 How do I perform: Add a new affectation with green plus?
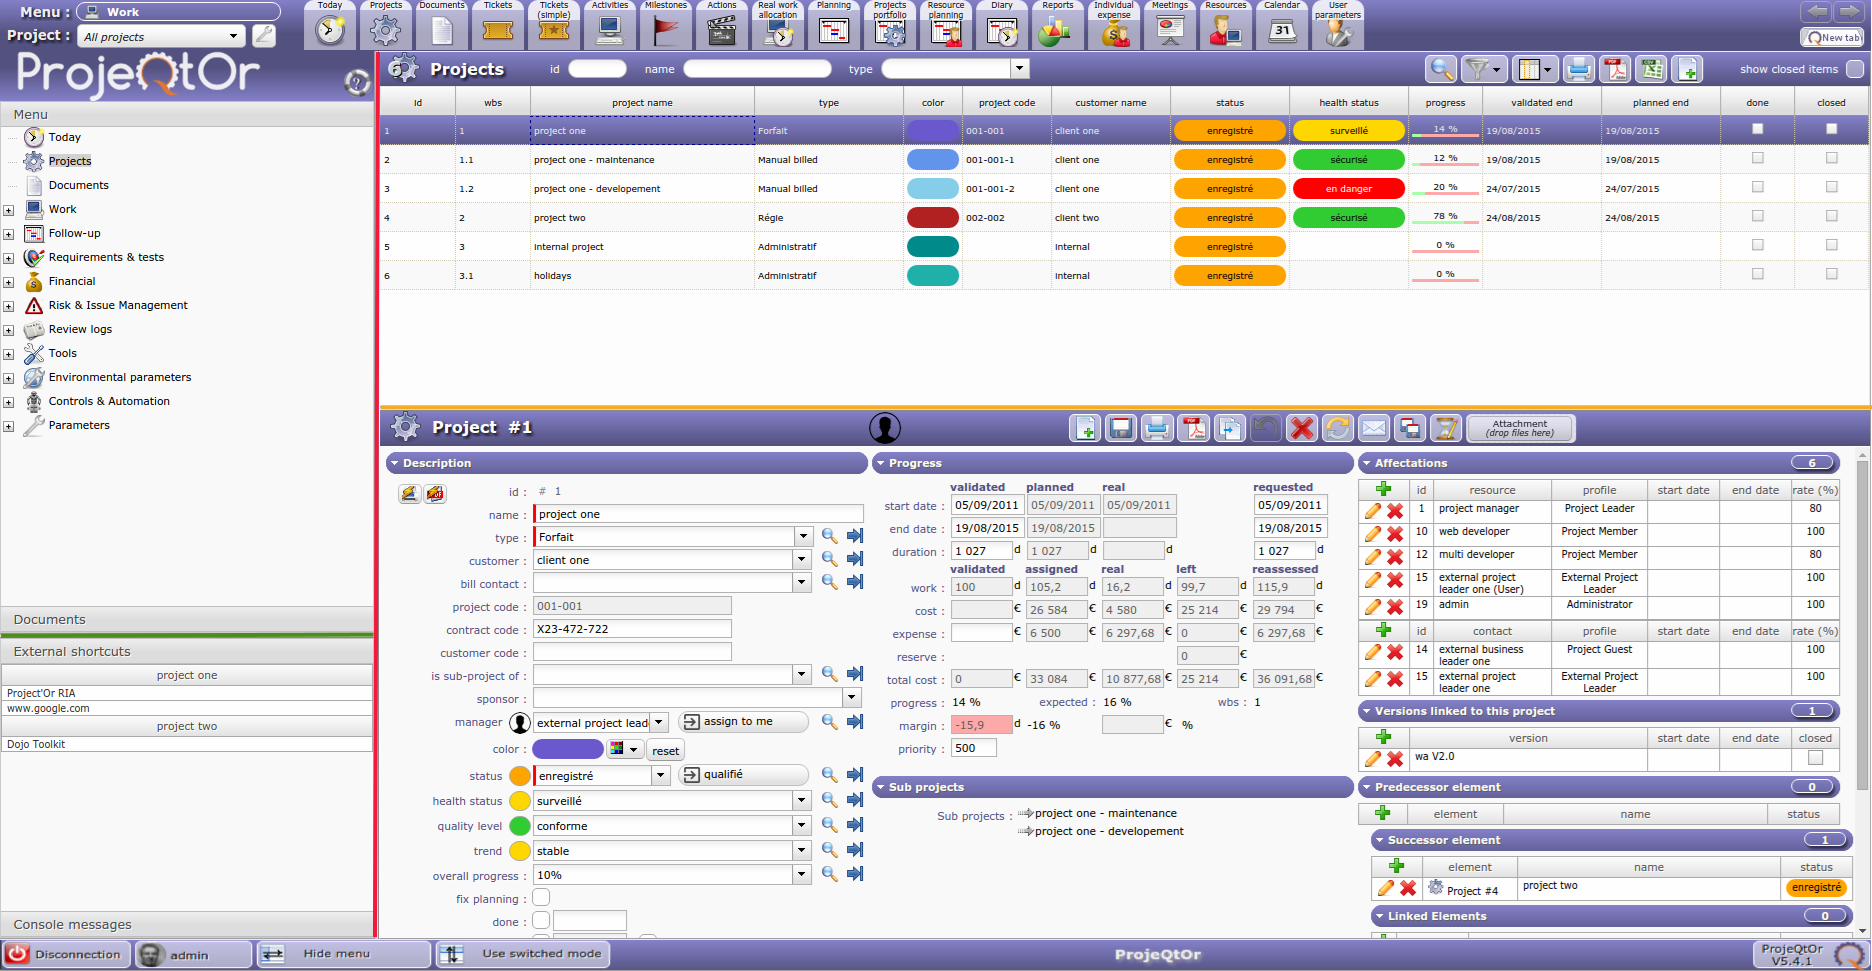click(1384, 489)
